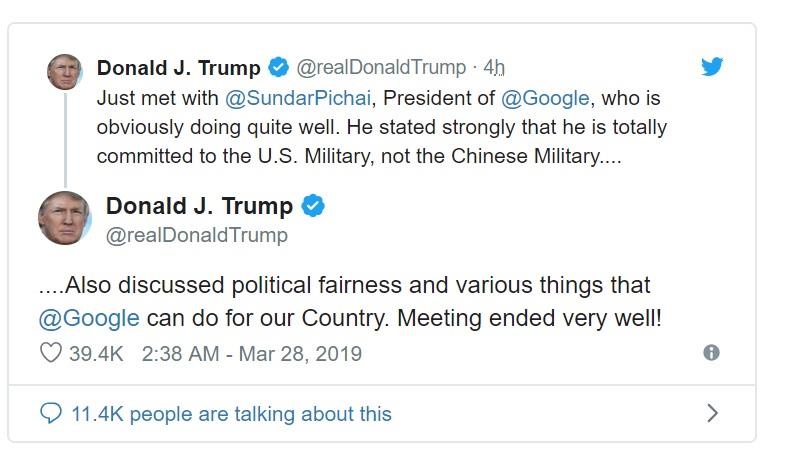The width and height of the screenshot is (796, 467).
Task: Open the large profile picture of Donald J. Trump
Action: [x=65, y=218]
